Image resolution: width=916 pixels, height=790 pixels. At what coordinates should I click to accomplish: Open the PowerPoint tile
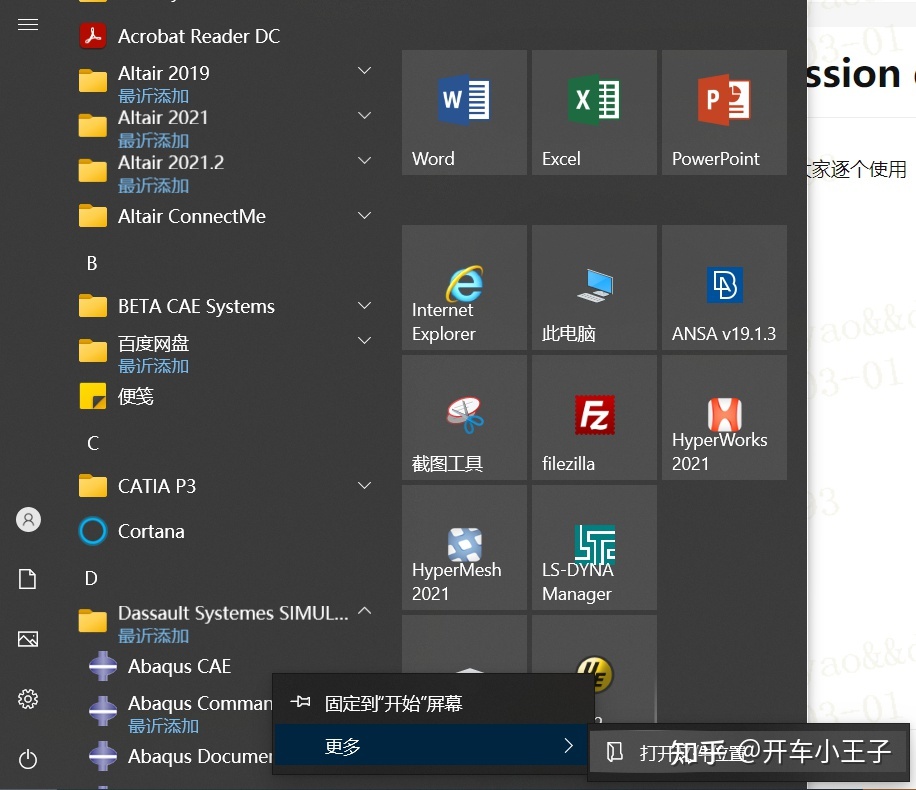point(724,112)
